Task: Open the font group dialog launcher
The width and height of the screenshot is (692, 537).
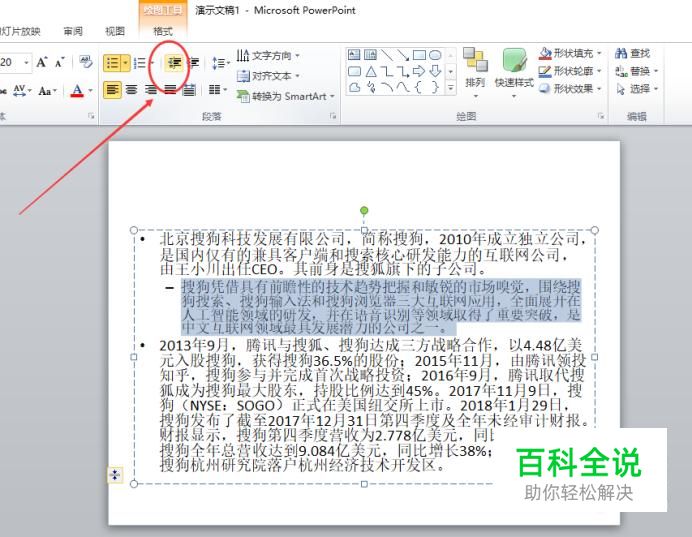Action: [x=91, y=116]
